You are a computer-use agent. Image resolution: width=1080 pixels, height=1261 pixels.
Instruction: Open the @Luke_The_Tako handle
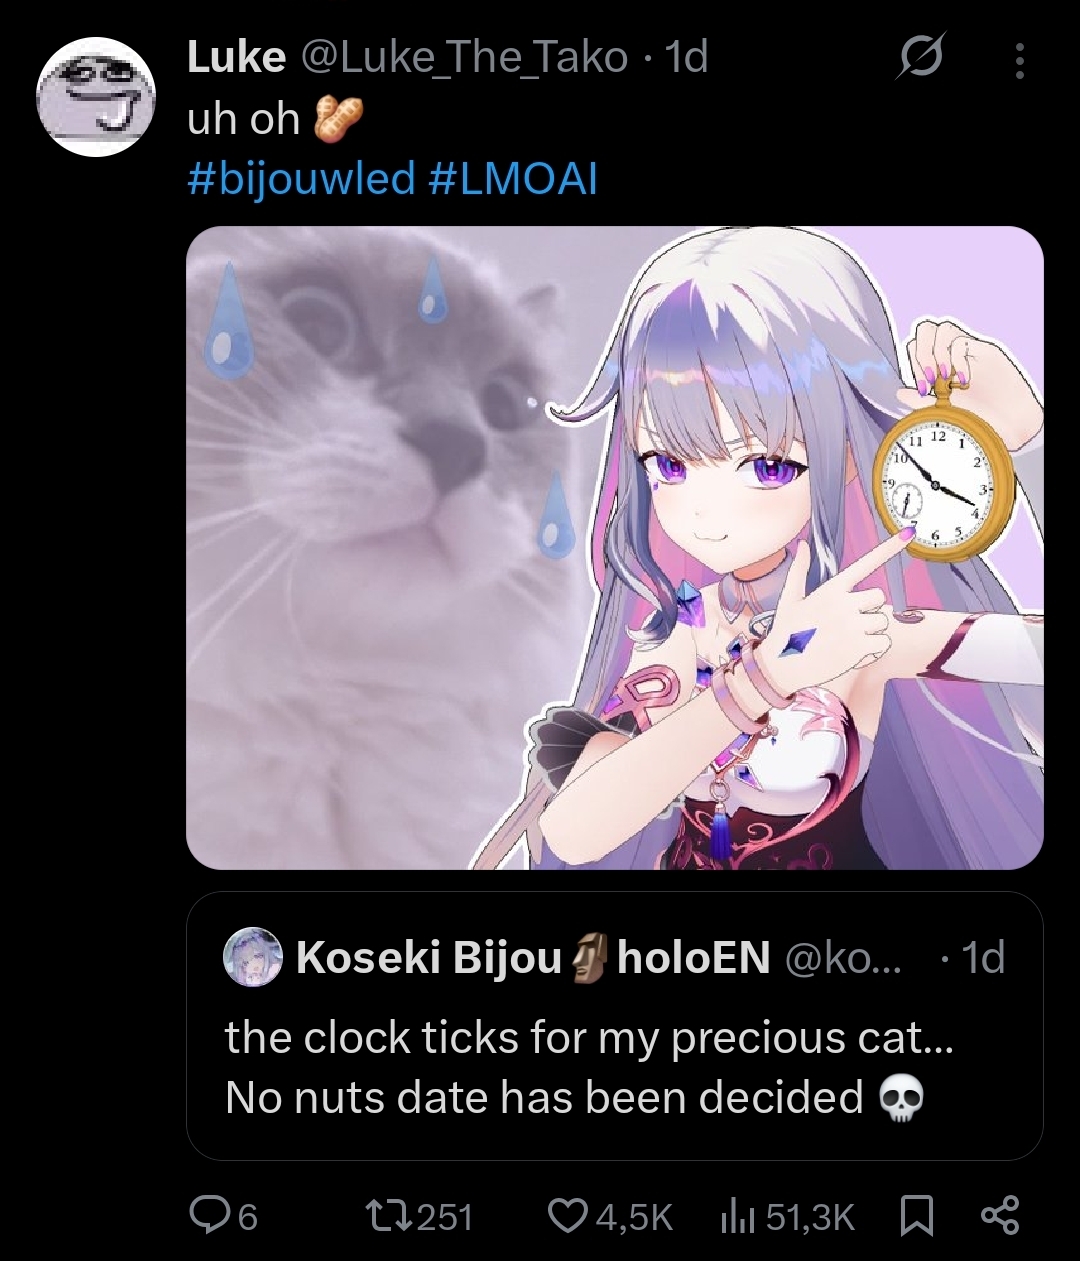(464, 58)
